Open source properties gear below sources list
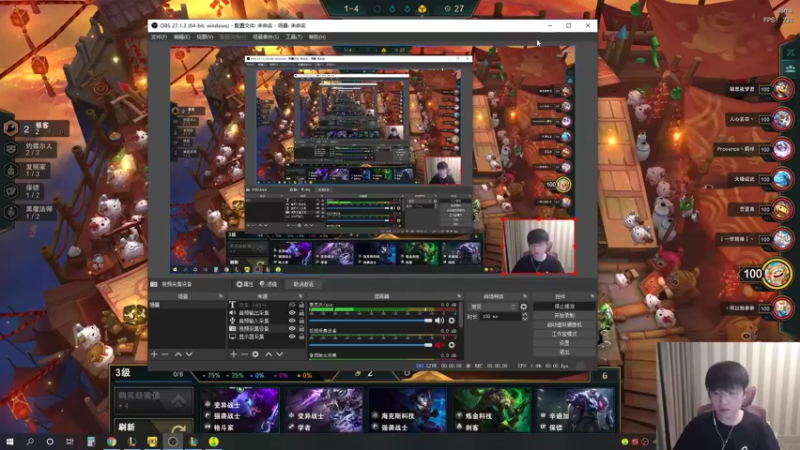The width and height of the screenshot is (800, 450). [x=256, y=354]
